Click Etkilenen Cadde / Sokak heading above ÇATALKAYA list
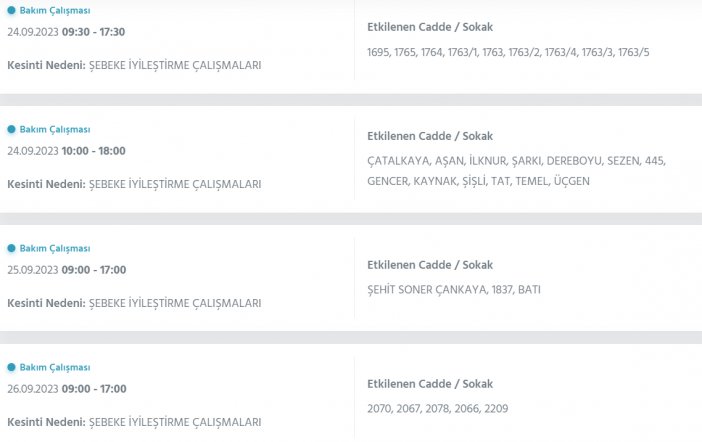This screenshot has width=702, height=442. [x=430, y=136]
